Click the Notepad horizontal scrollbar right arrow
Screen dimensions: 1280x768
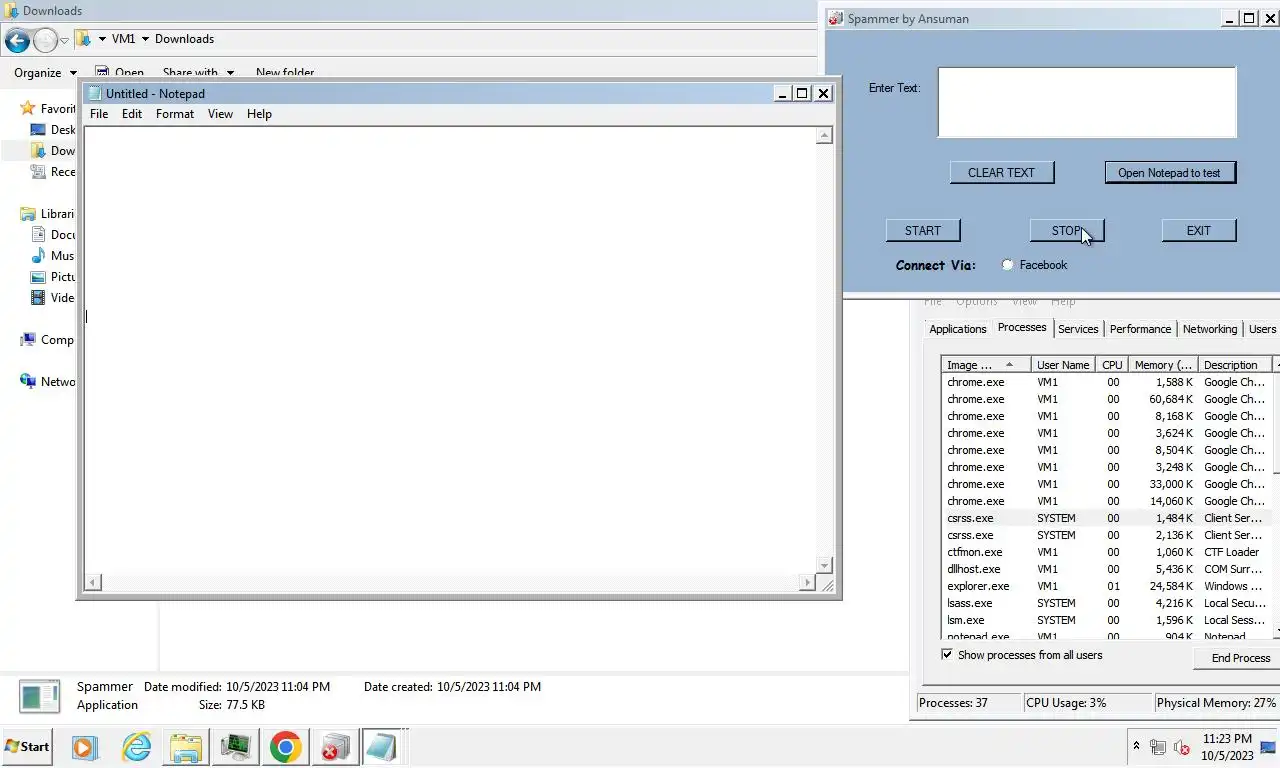click(808, 583)
